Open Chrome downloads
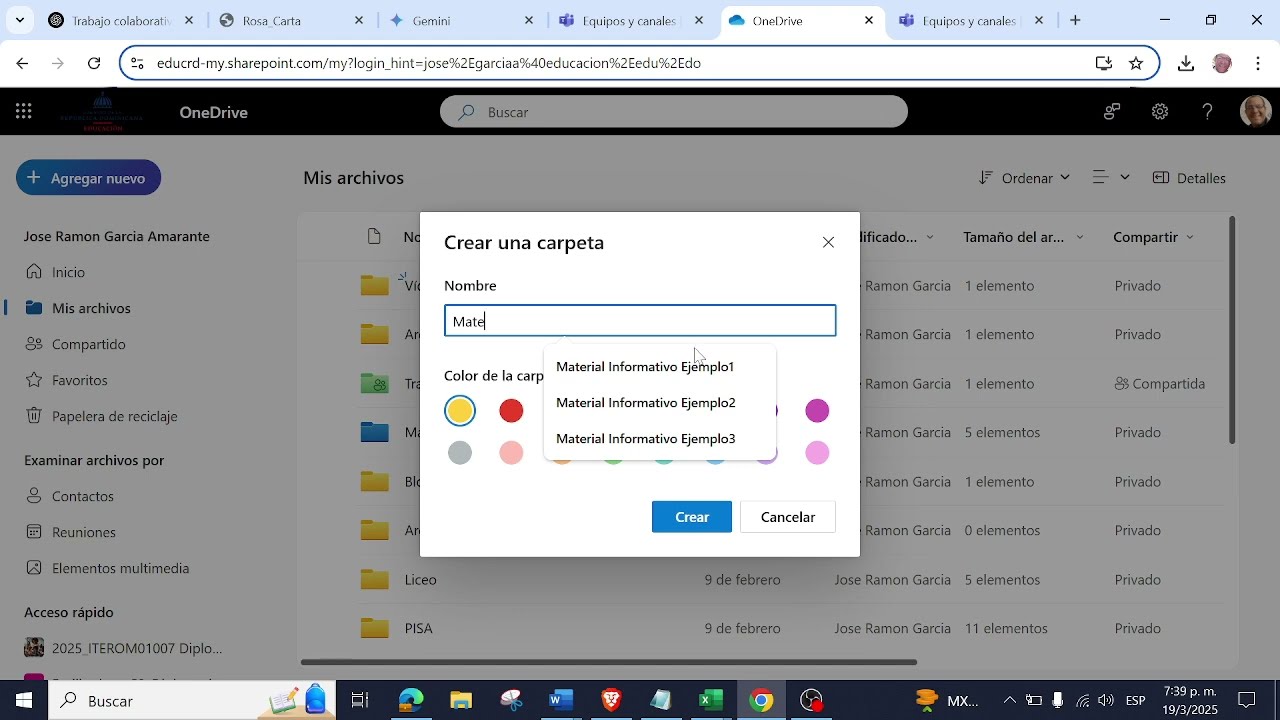Viewport: 1280px width, 720px height. 1186,63
